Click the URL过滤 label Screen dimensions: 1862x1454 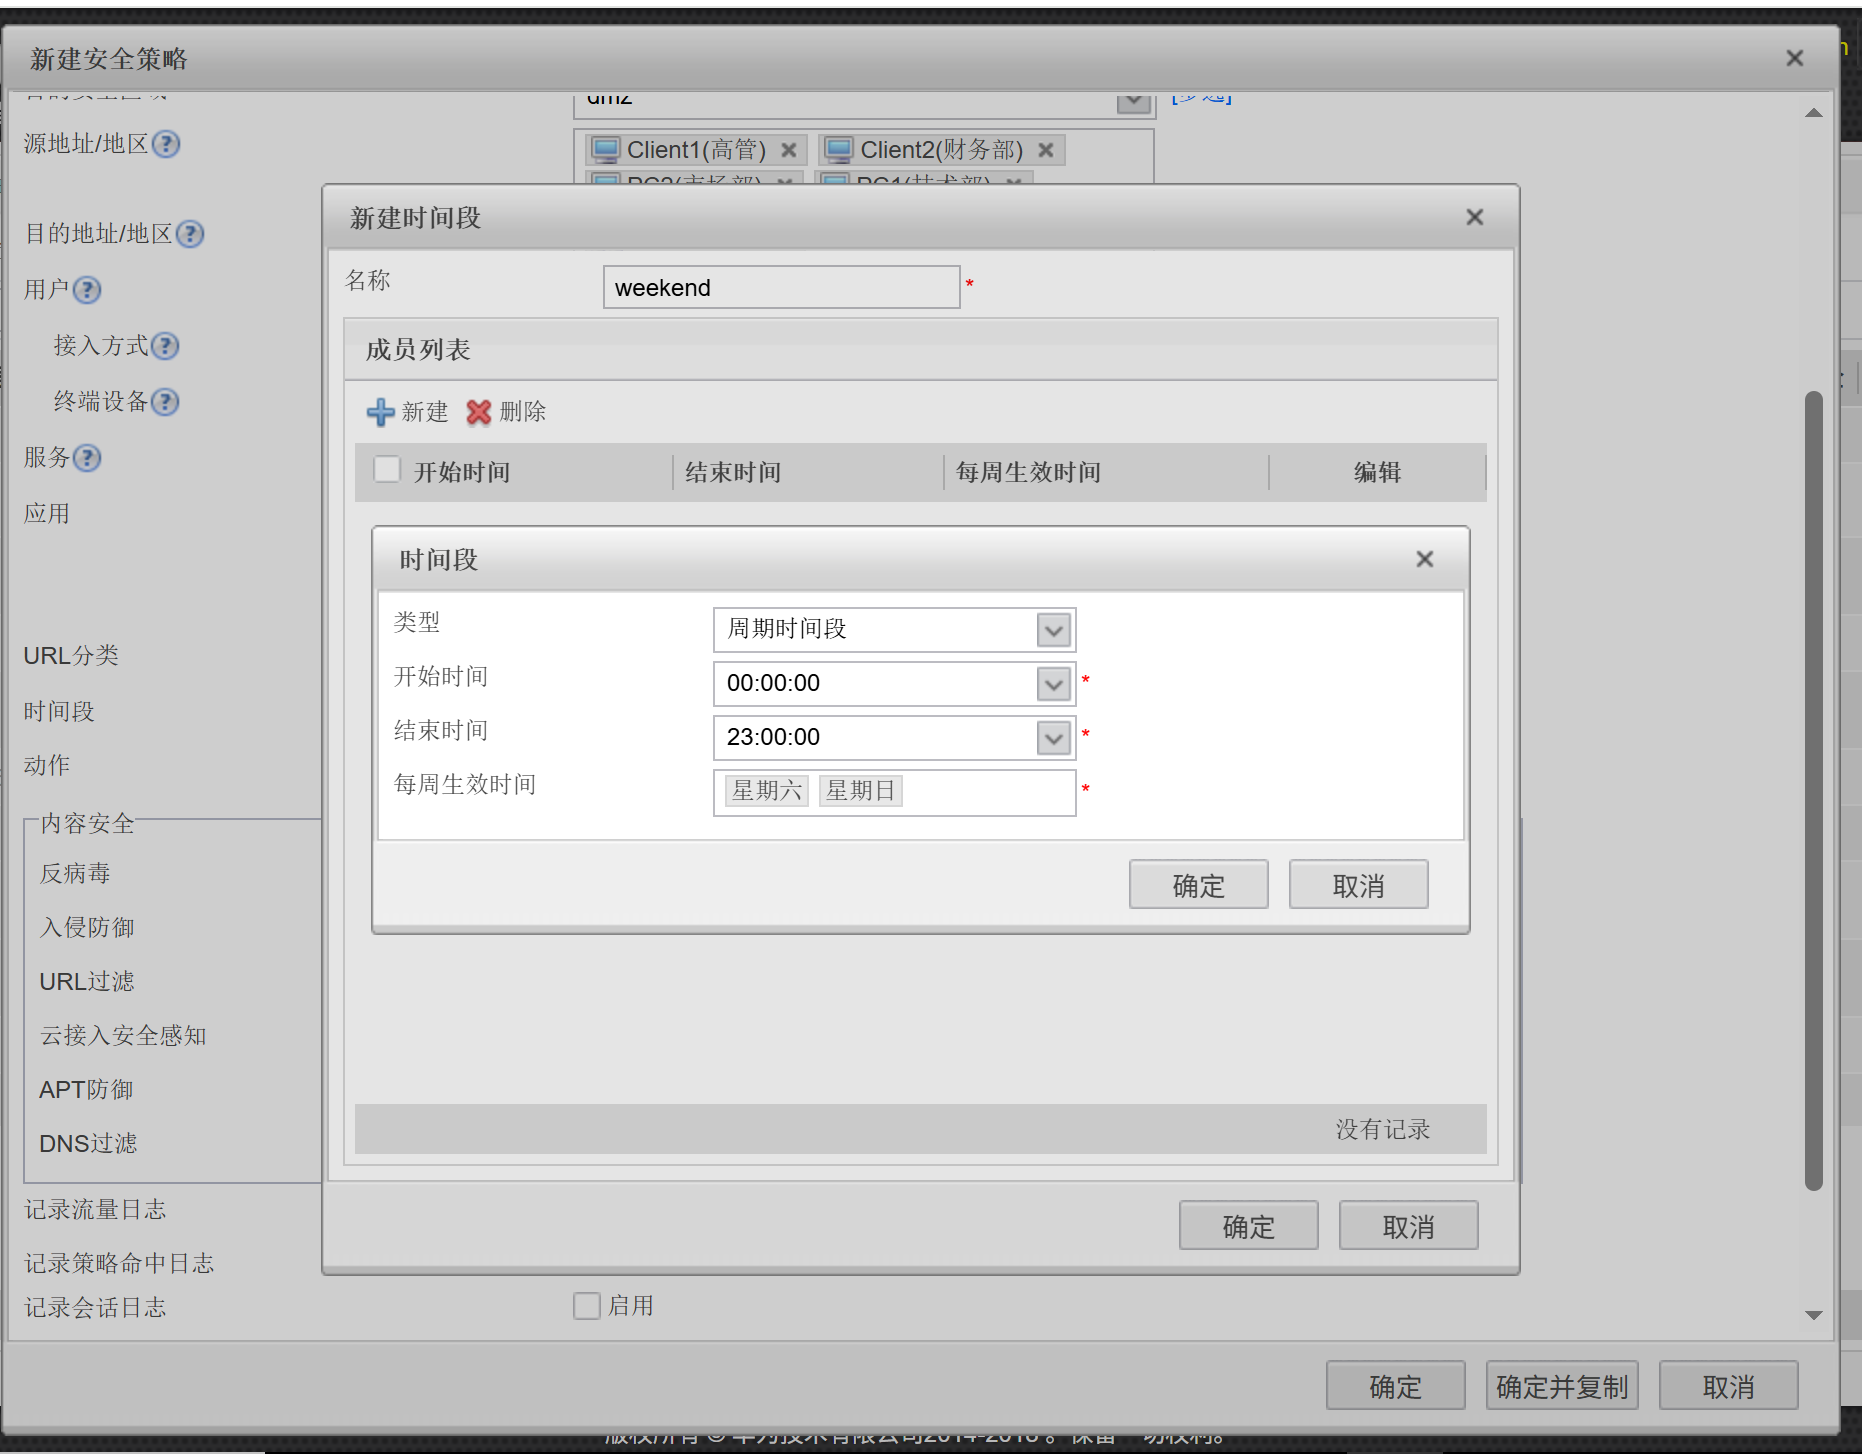(87, 982)
